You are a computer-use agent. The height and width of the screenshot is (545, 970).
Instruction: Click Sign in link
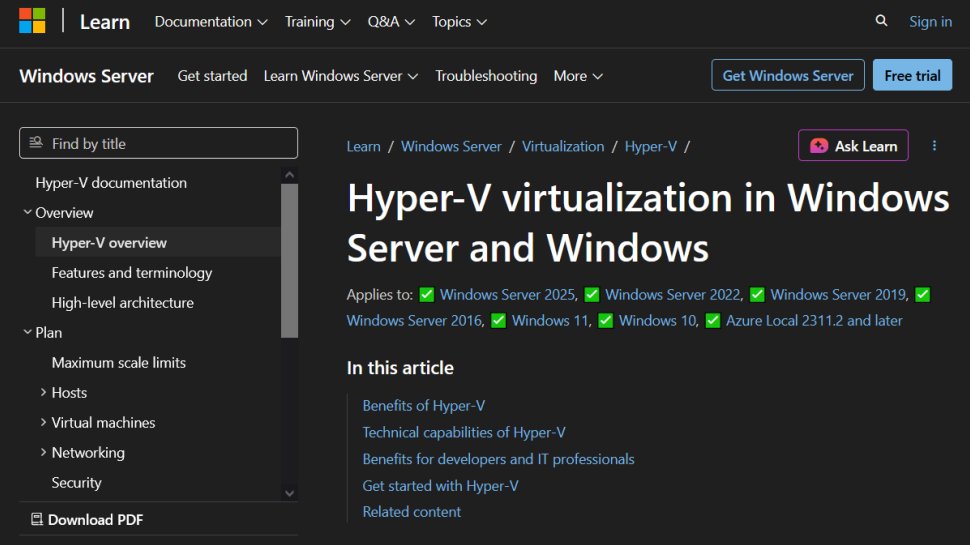click(930, 22)
